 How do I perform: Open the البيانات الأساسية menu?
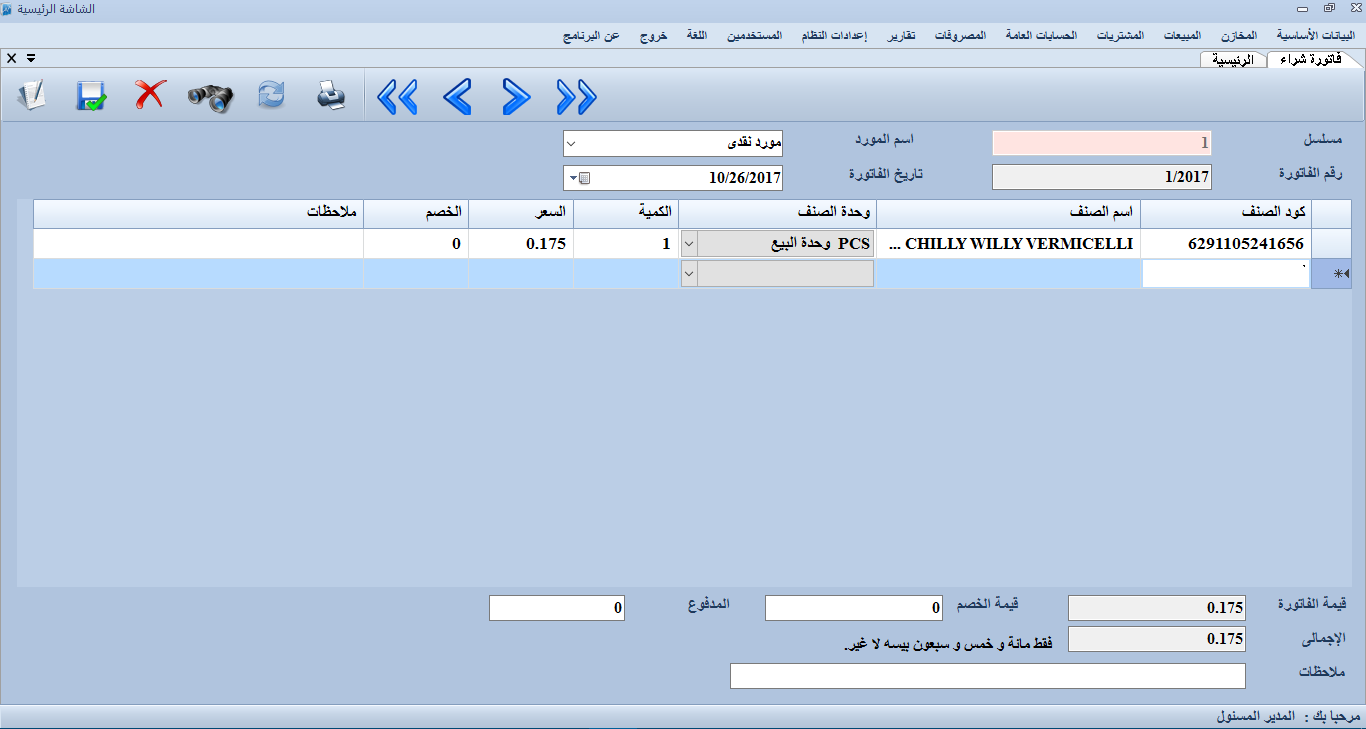click(1316, 35)
